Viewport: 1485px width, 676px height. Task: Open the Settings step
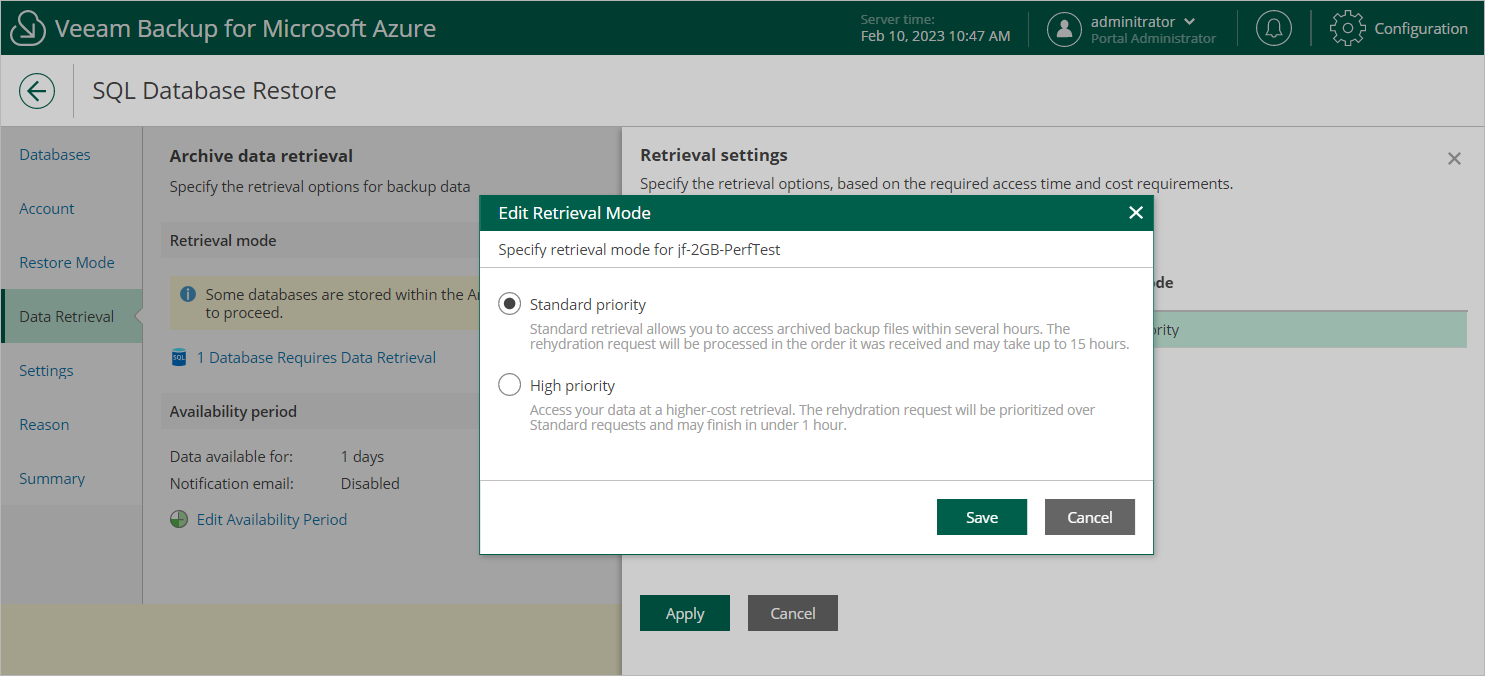(46, 371)
